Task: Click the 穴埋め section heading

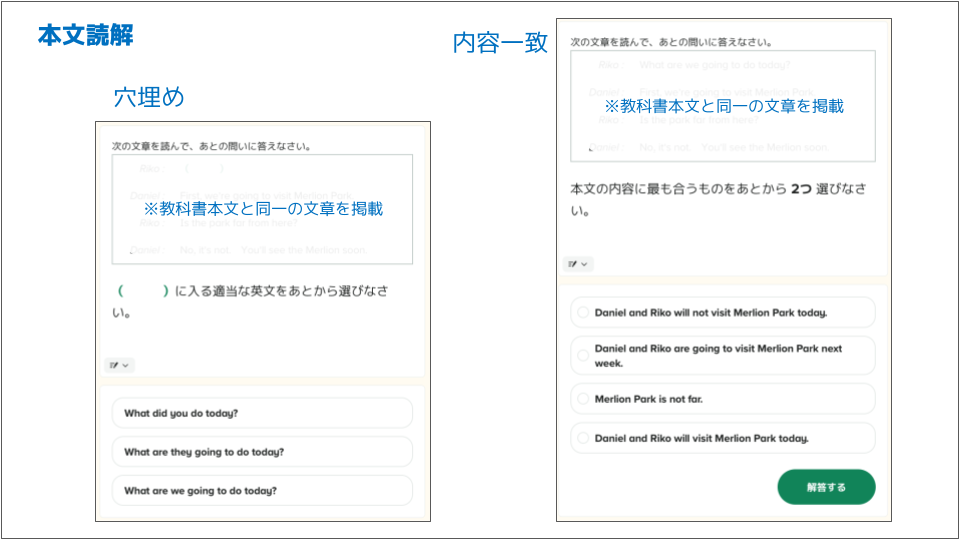Action: pyautogui.click(x=149, y=97)
